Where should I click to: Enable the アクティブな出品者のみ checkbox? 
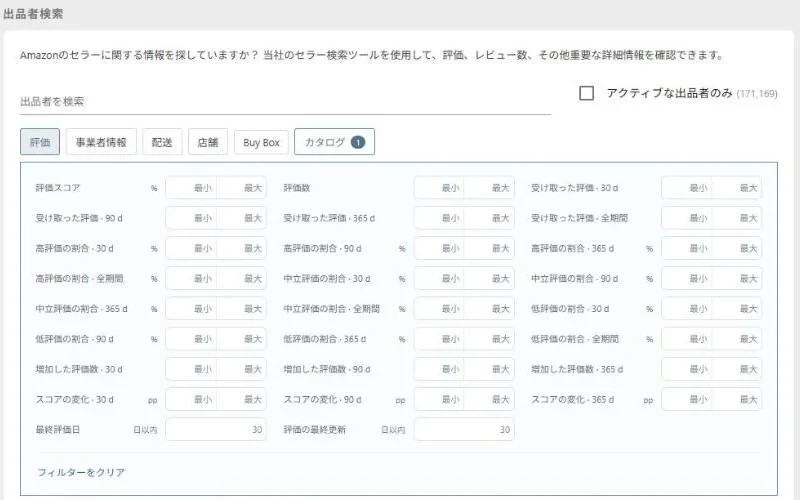(x=586, y=93)
